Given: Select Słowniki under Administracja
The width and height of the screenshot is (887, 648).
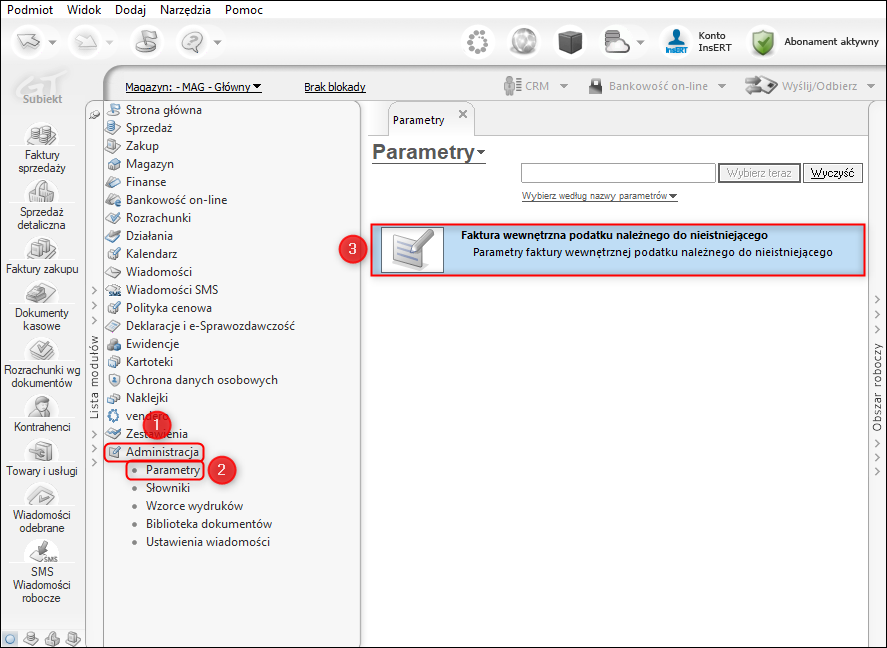Looking at the screenshot, I should pos(167,488).
